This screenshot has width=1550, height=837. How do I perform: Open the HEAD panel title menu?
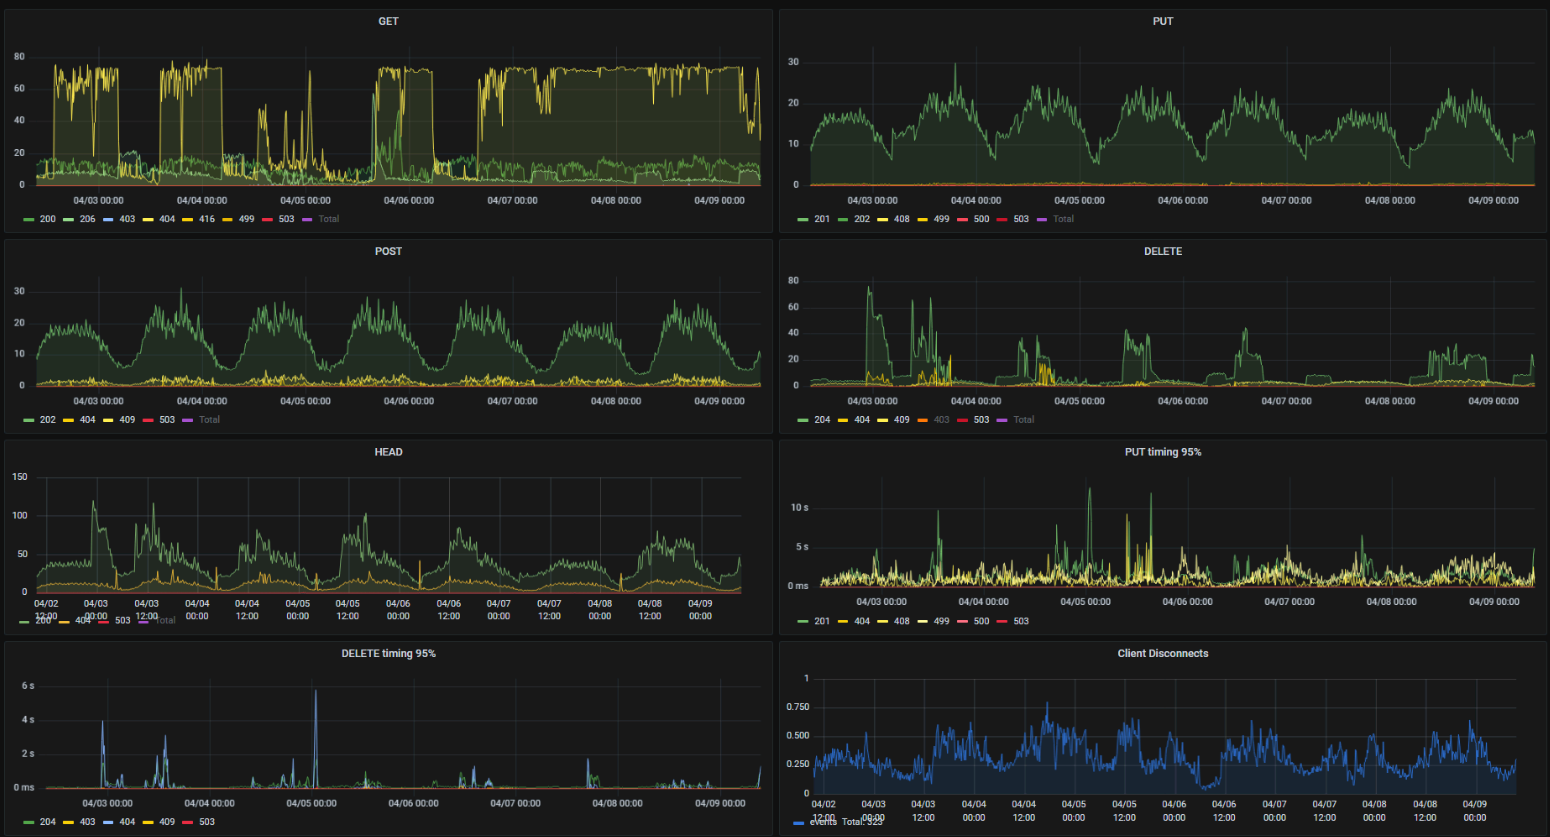[388, 452]
